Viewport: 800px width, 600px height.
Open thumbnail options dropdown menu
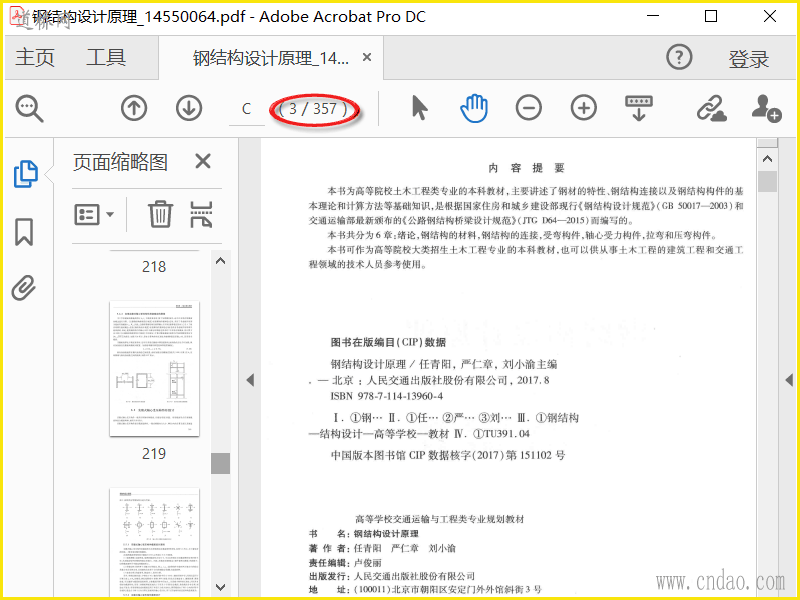pos(94,215)
